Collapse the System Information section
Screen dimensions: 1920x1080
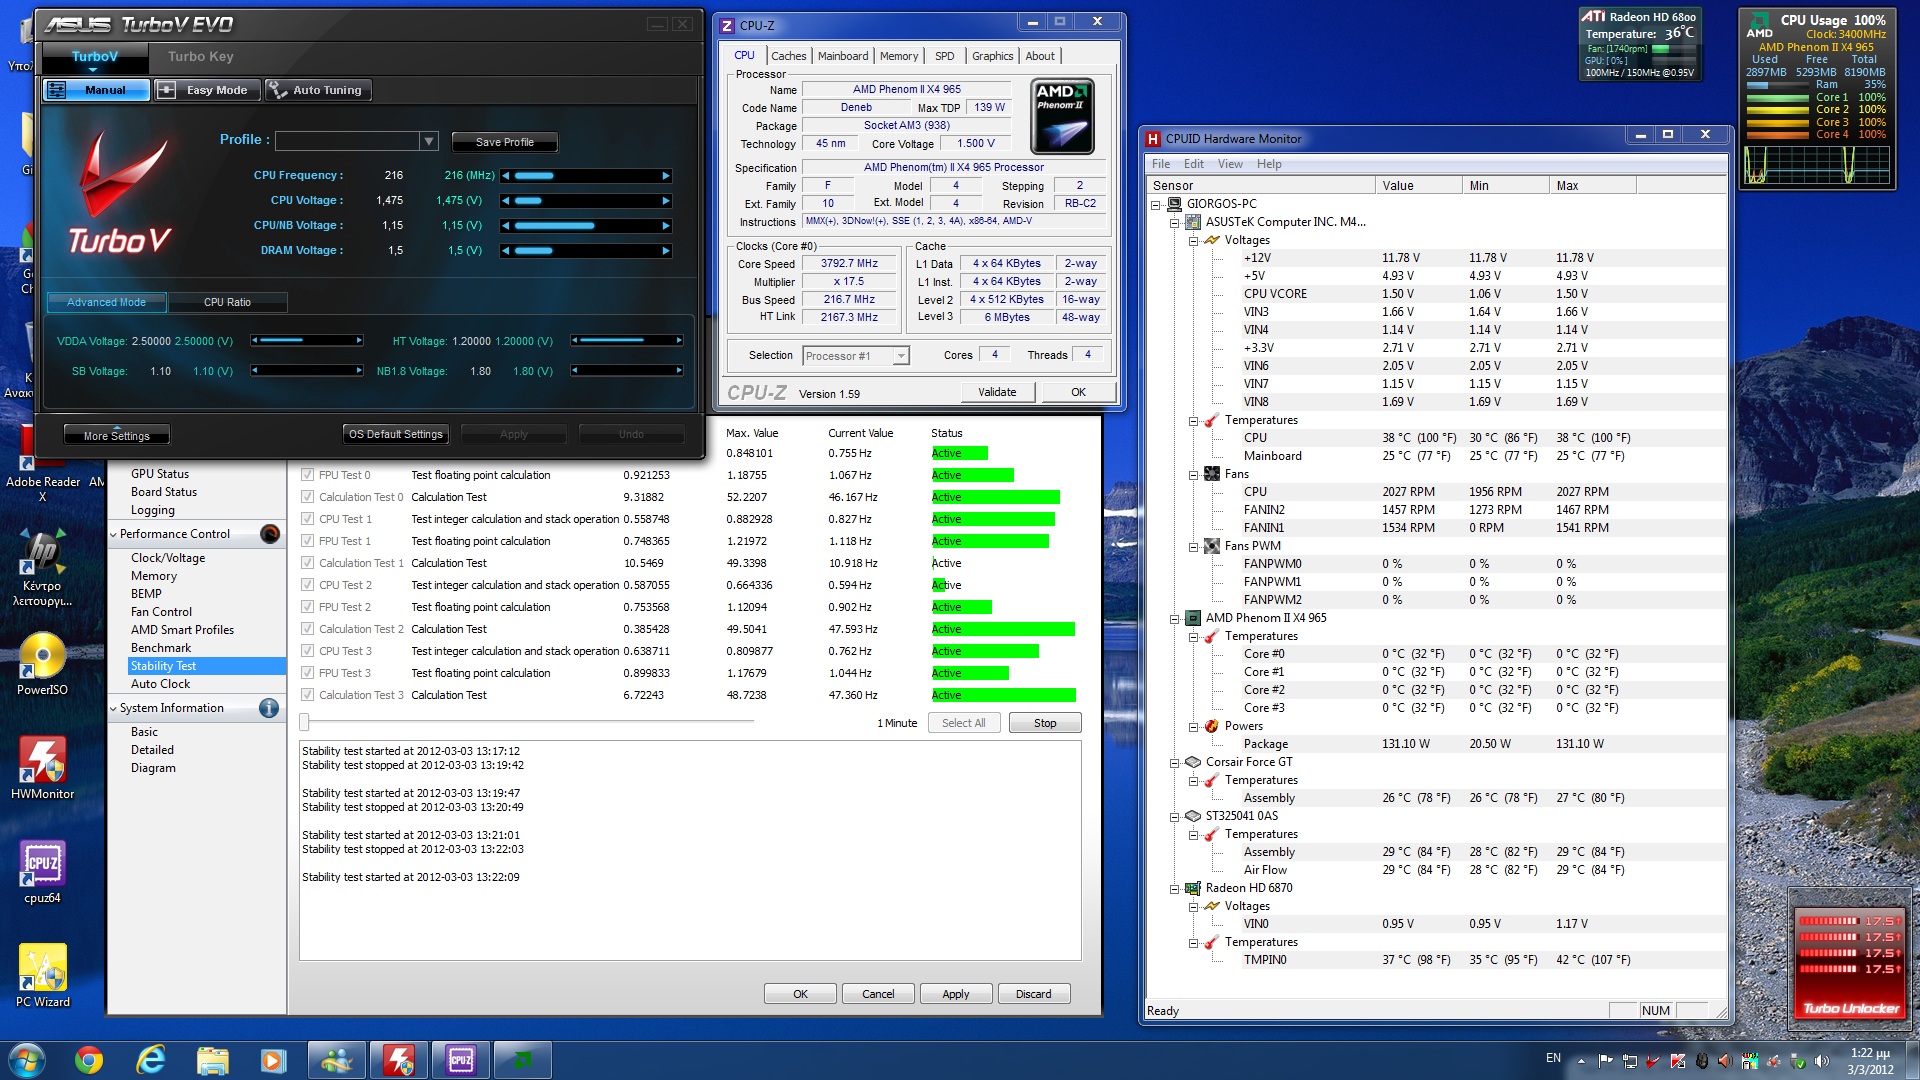click(113, 708)
